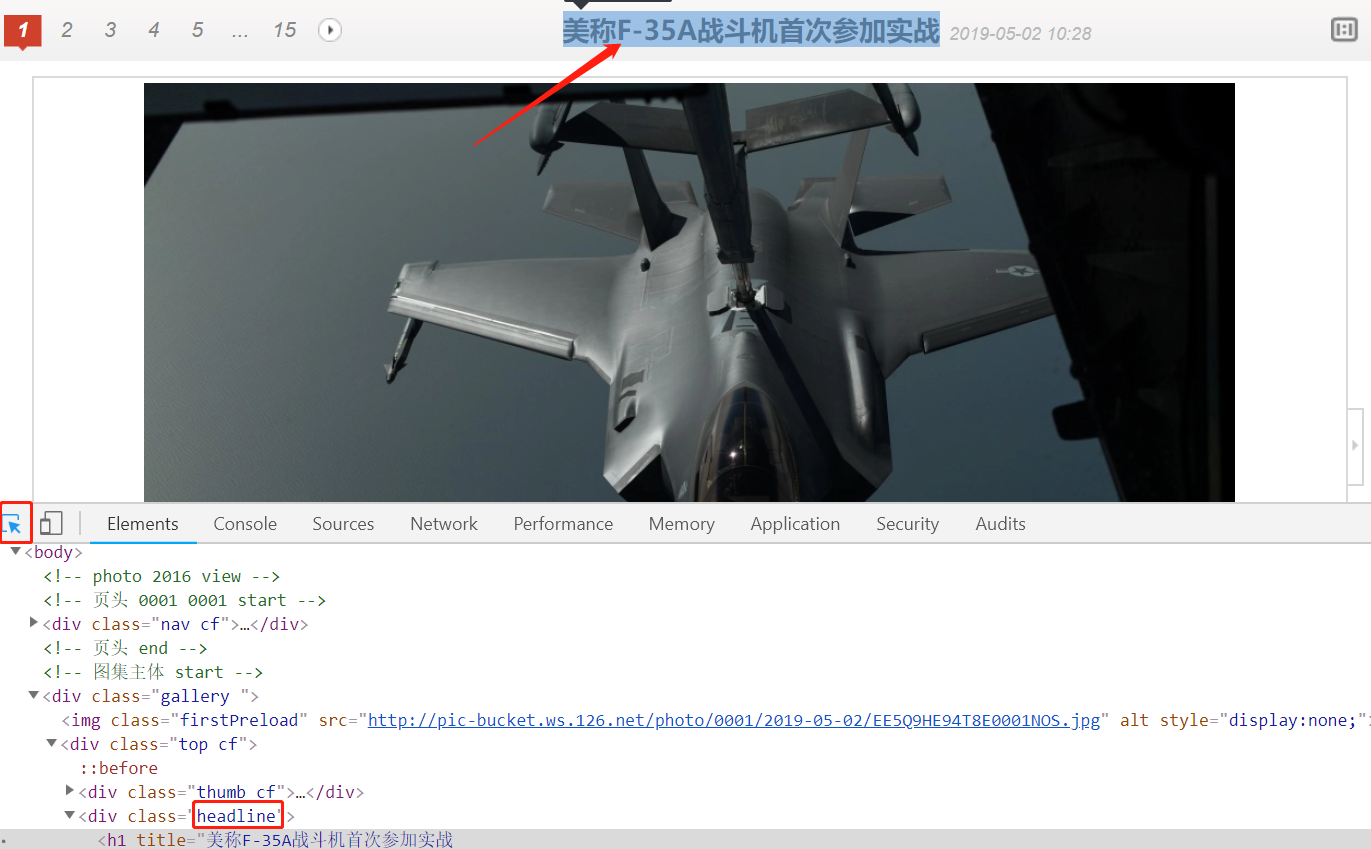This screenshot has height=849, width=1371.
Task: Click the next pages arrow in pagination
Action: 330,30
